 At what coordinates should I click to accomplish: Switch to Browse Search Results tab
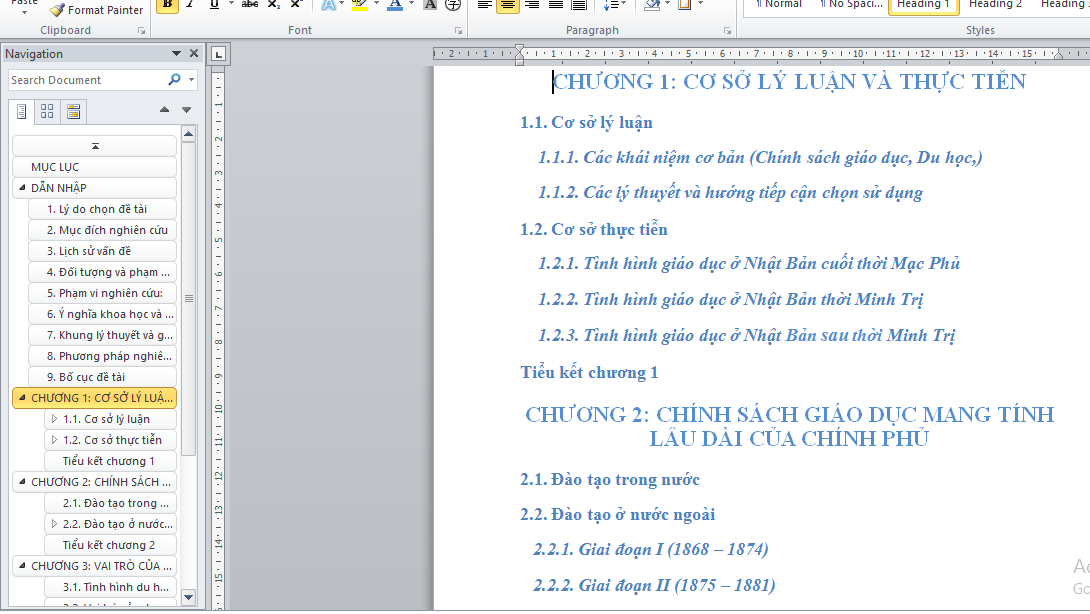(x=73, y=111)
